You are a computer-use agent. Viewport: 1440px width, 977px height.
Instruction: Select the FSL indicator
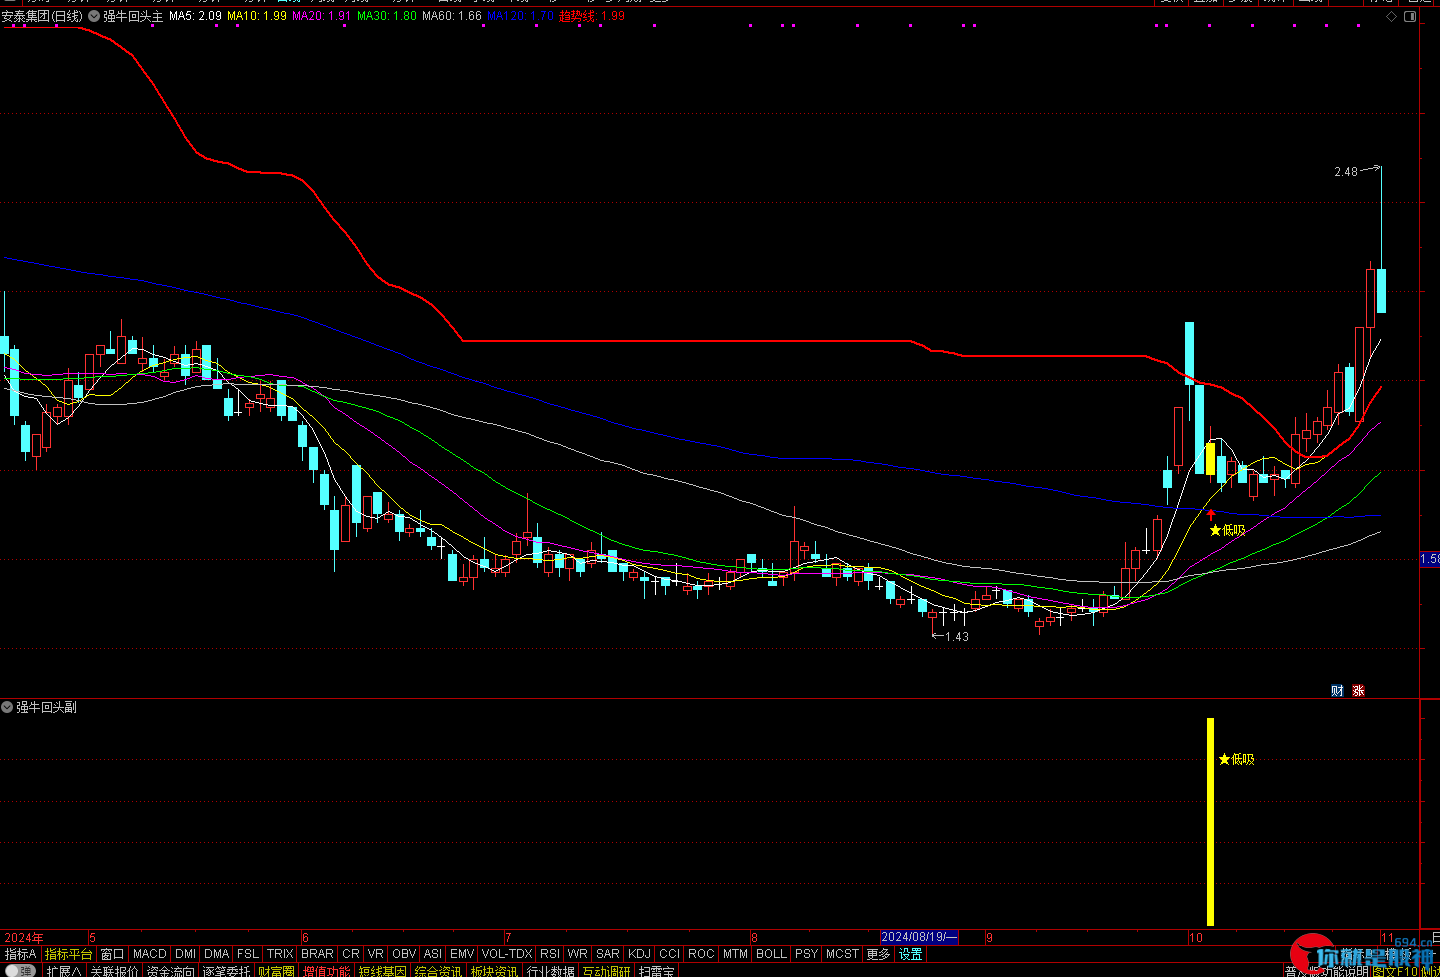[x=248, y=954]
